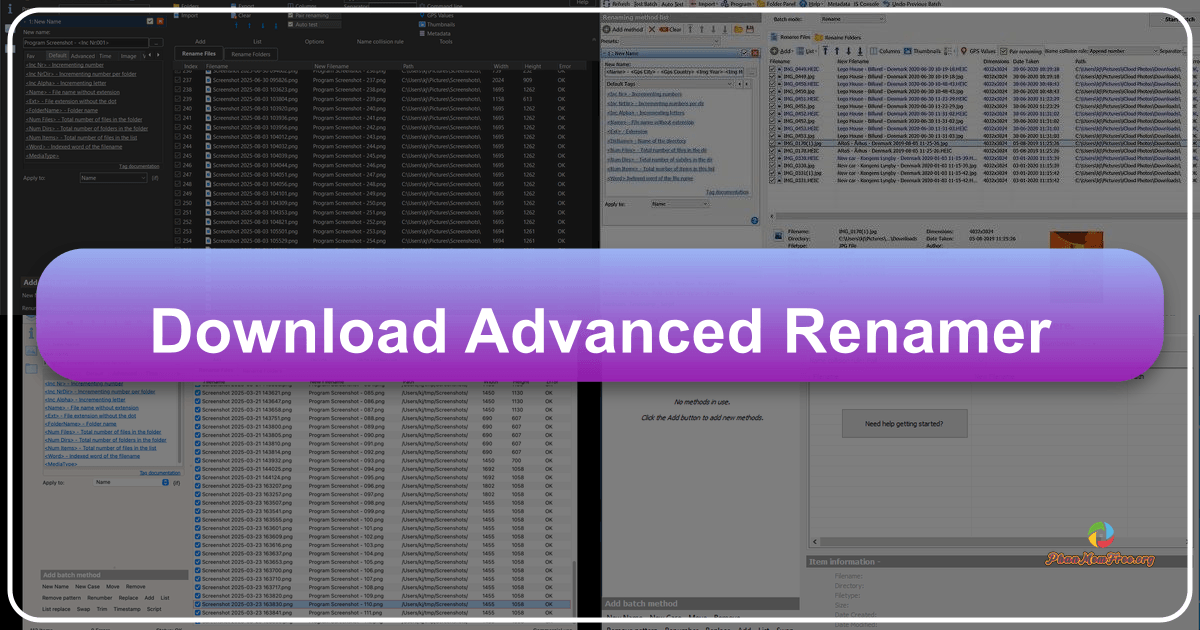Screen dimensions: 1200x630
Task: Click the save preset disk icon
Action: (750, 28)
